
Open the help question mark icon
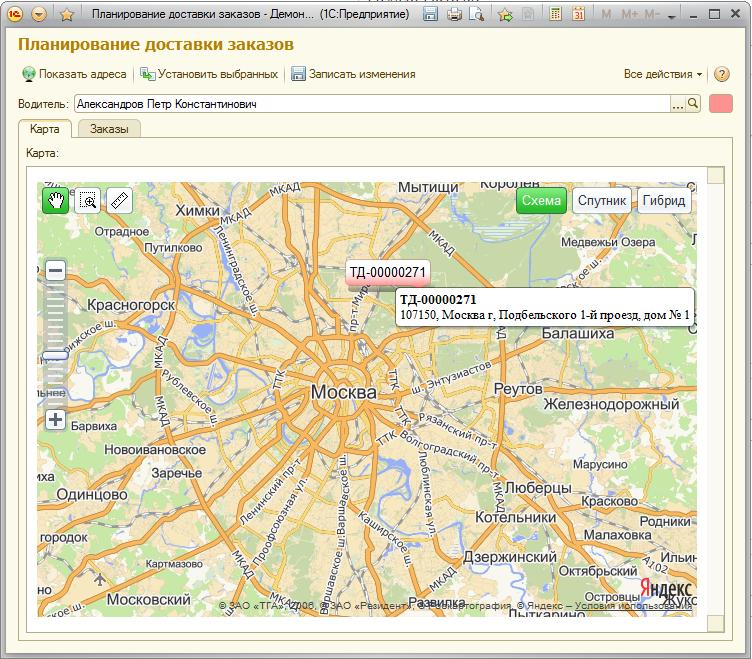pos(722,74)
